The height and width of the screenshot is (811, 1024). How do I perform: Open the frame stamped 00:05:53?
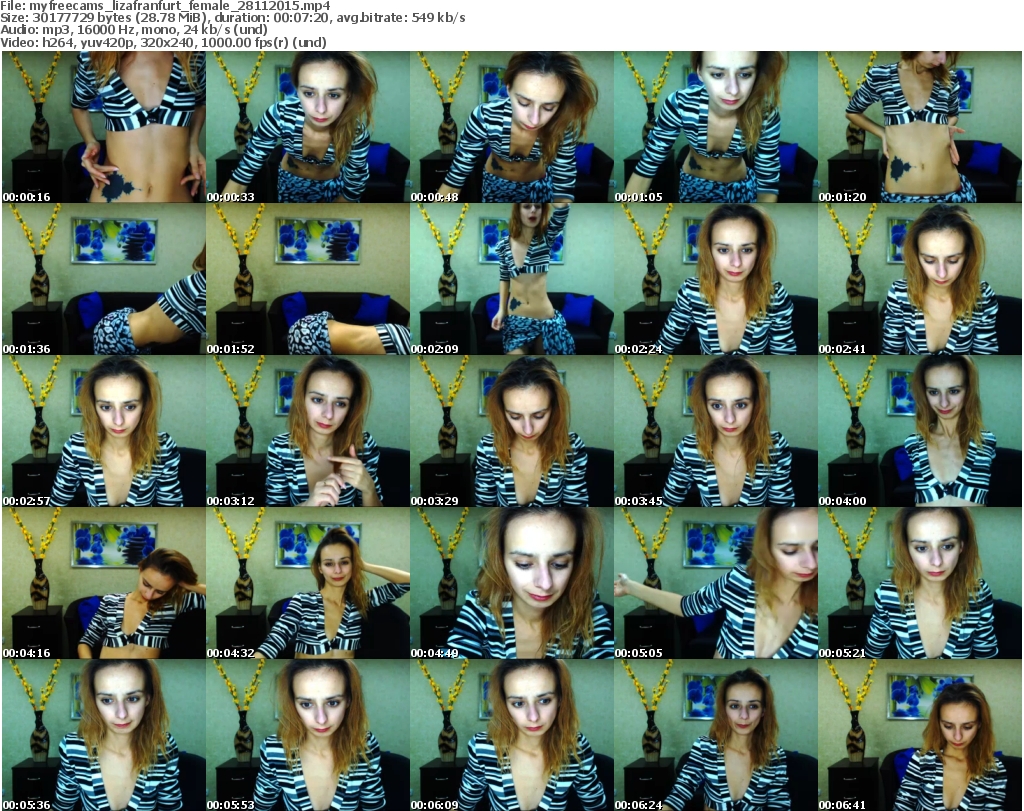pyautogui.click(x=308, y=735)
